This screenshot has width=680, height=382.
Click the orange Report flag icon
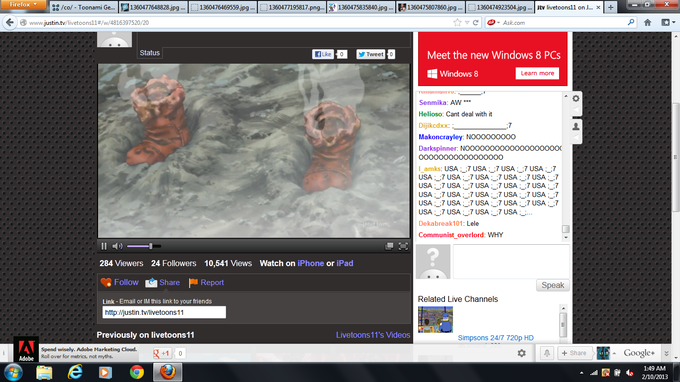[193, 283]
